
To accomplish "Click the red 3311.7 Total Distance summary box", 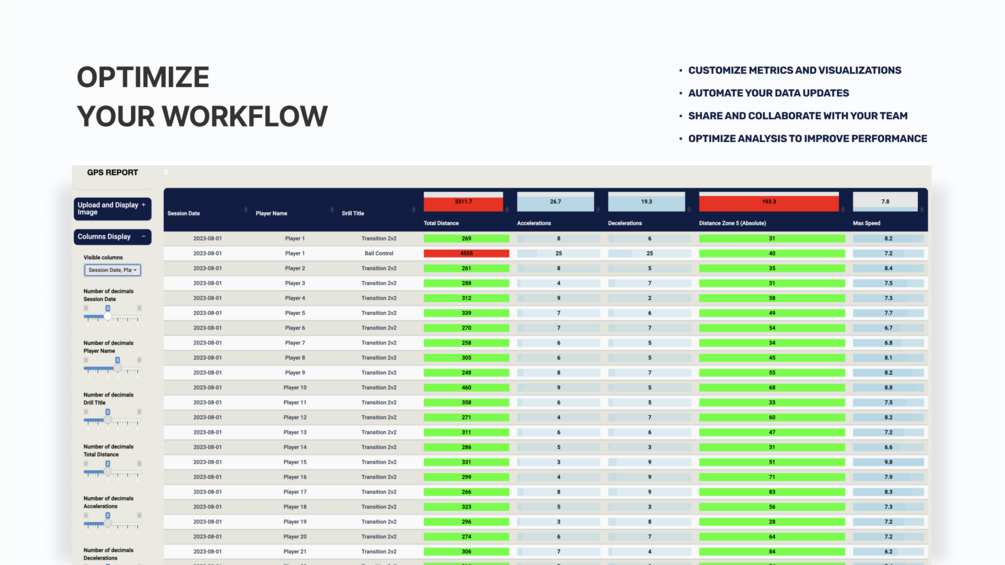I will (463, 202).
